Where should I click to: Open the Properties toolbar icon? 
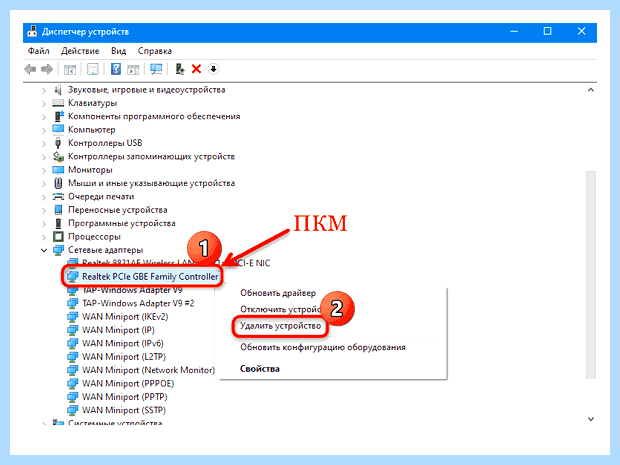(x=93, y=70)
